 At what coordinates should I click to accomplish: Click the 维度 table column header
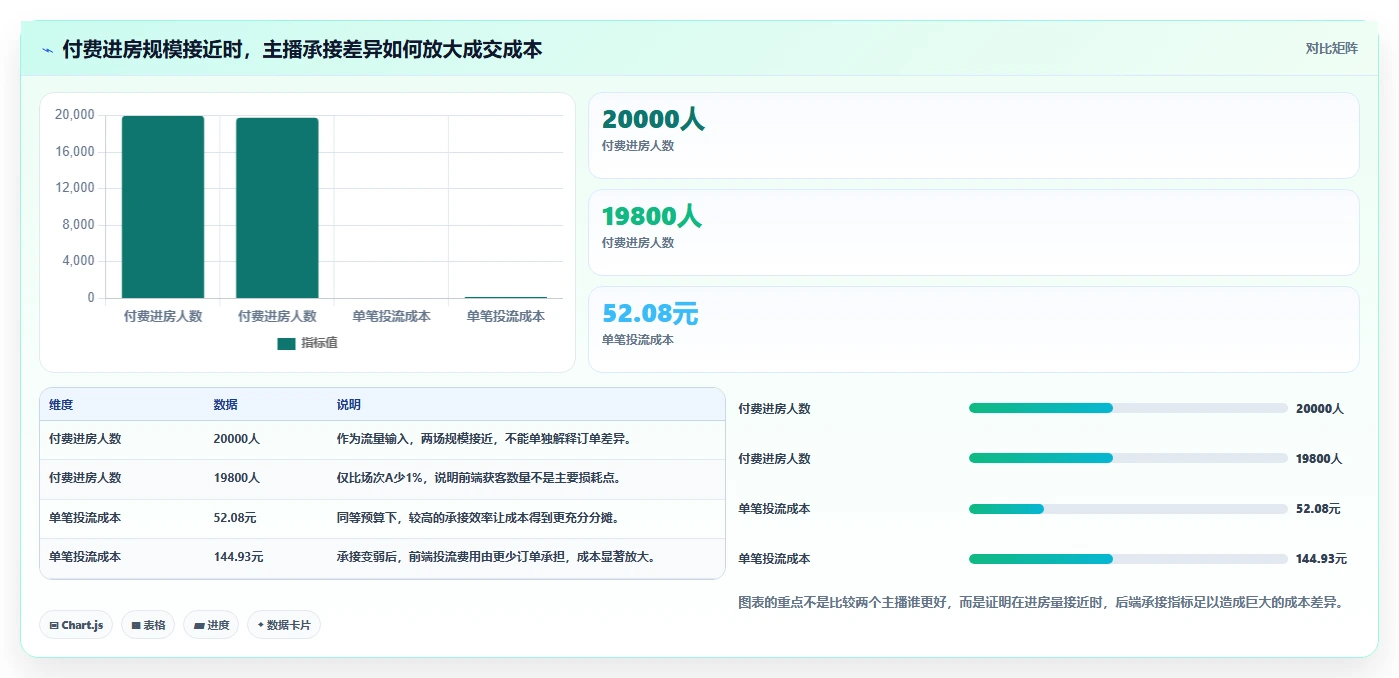coord(61,405)
